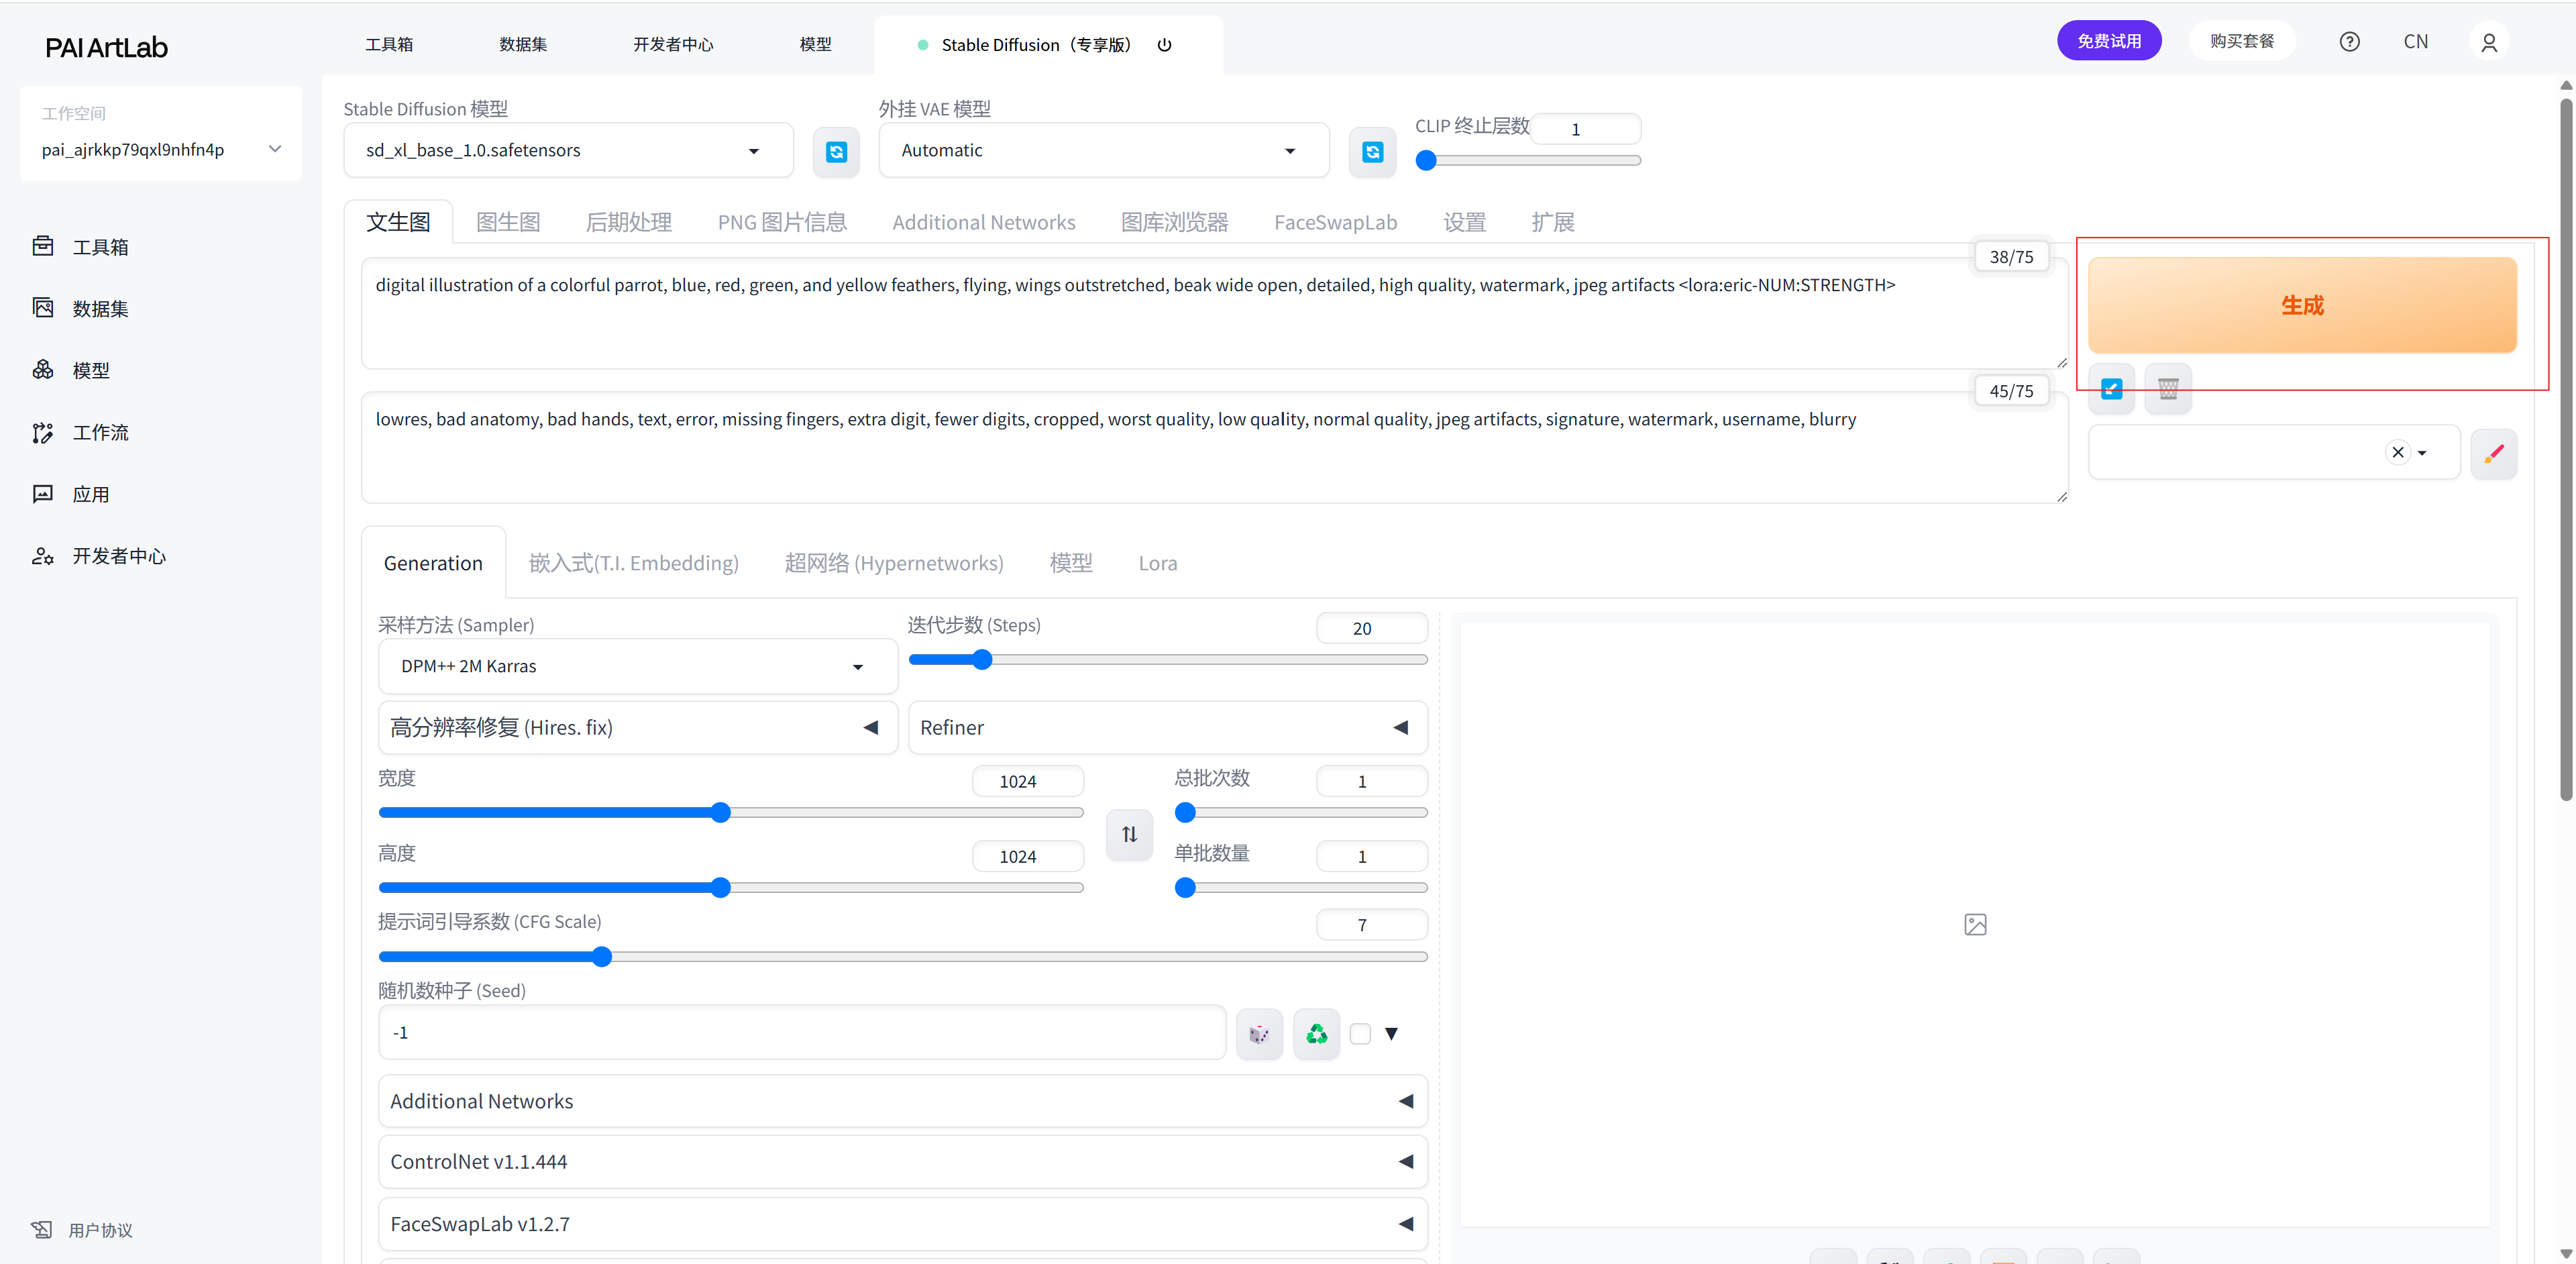This screenshot has width=2576, height=1264.
Task: Switch to the 图生图 tab
Action: point(508,222)
